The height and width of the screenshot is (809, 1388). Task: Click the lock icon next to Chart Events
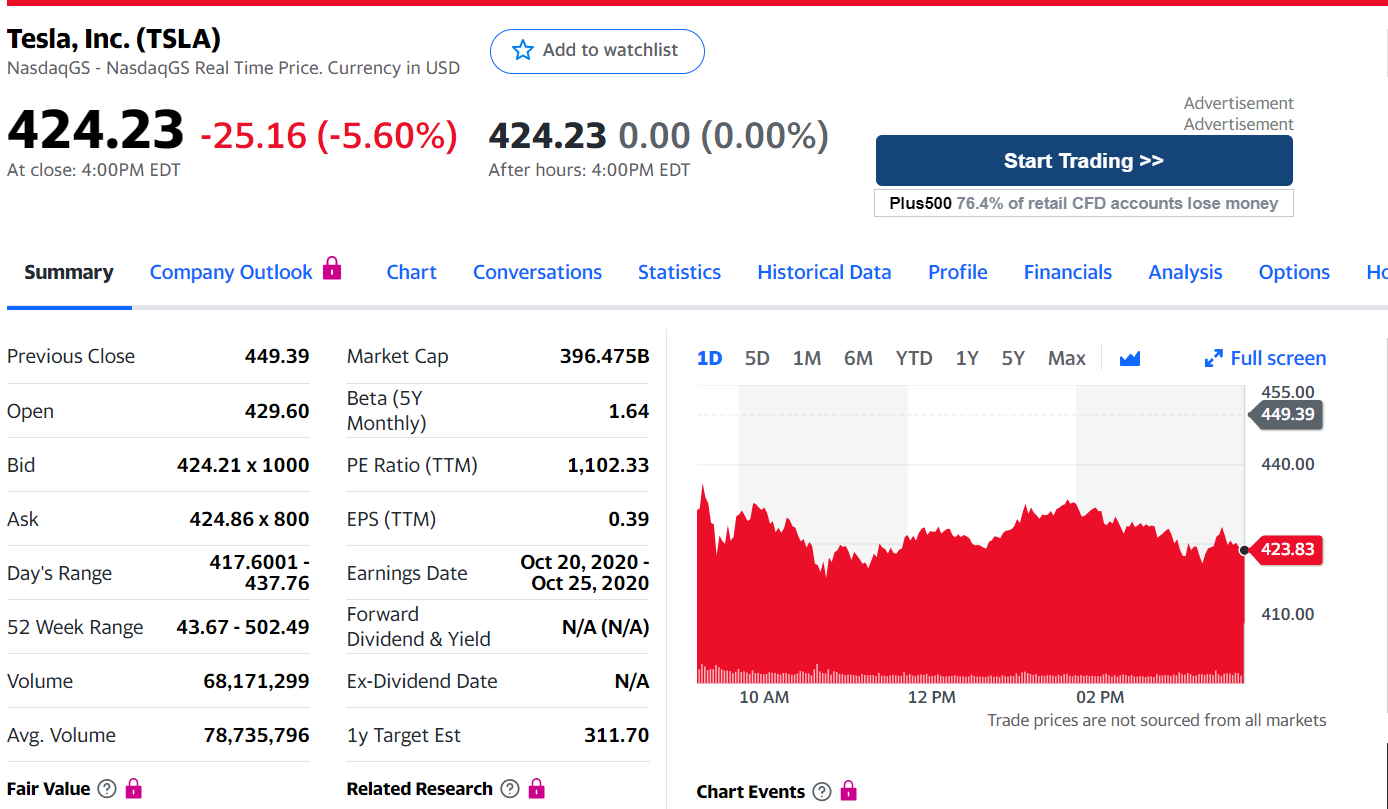[x=849, y=791]
